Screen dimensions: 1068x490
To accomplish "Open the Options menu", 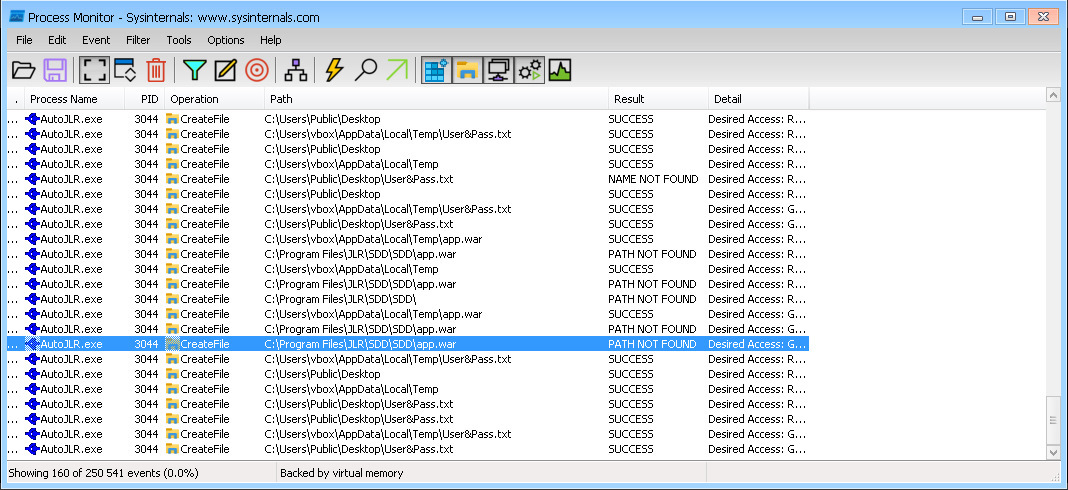I will coord(226,40).
